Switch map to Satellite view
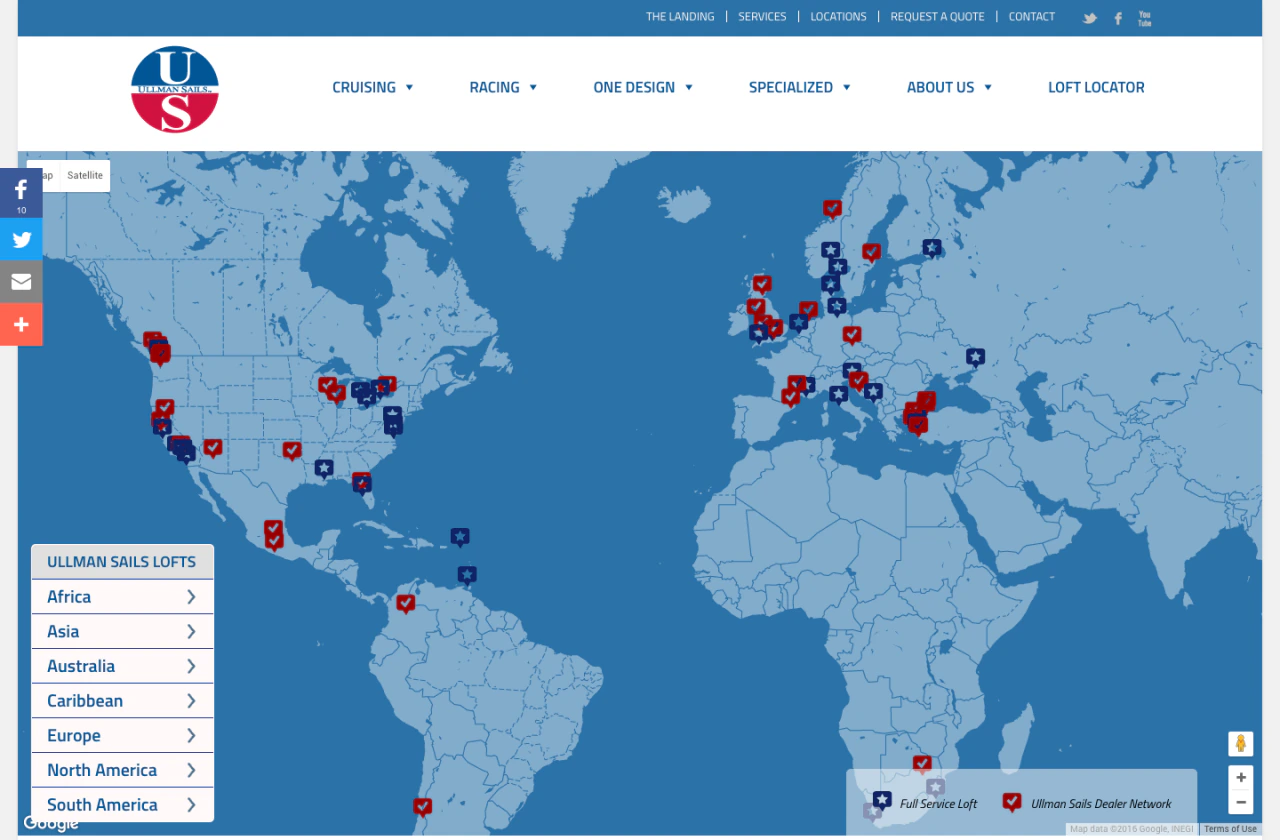 pyautogui.click(x=85, y=176)
